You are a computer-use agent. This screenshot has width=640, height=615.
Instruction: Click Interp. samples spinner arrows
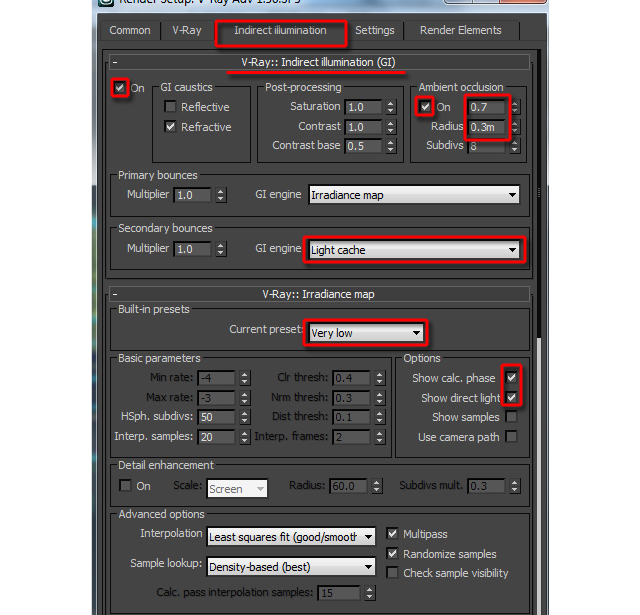(x=244, y=437)
